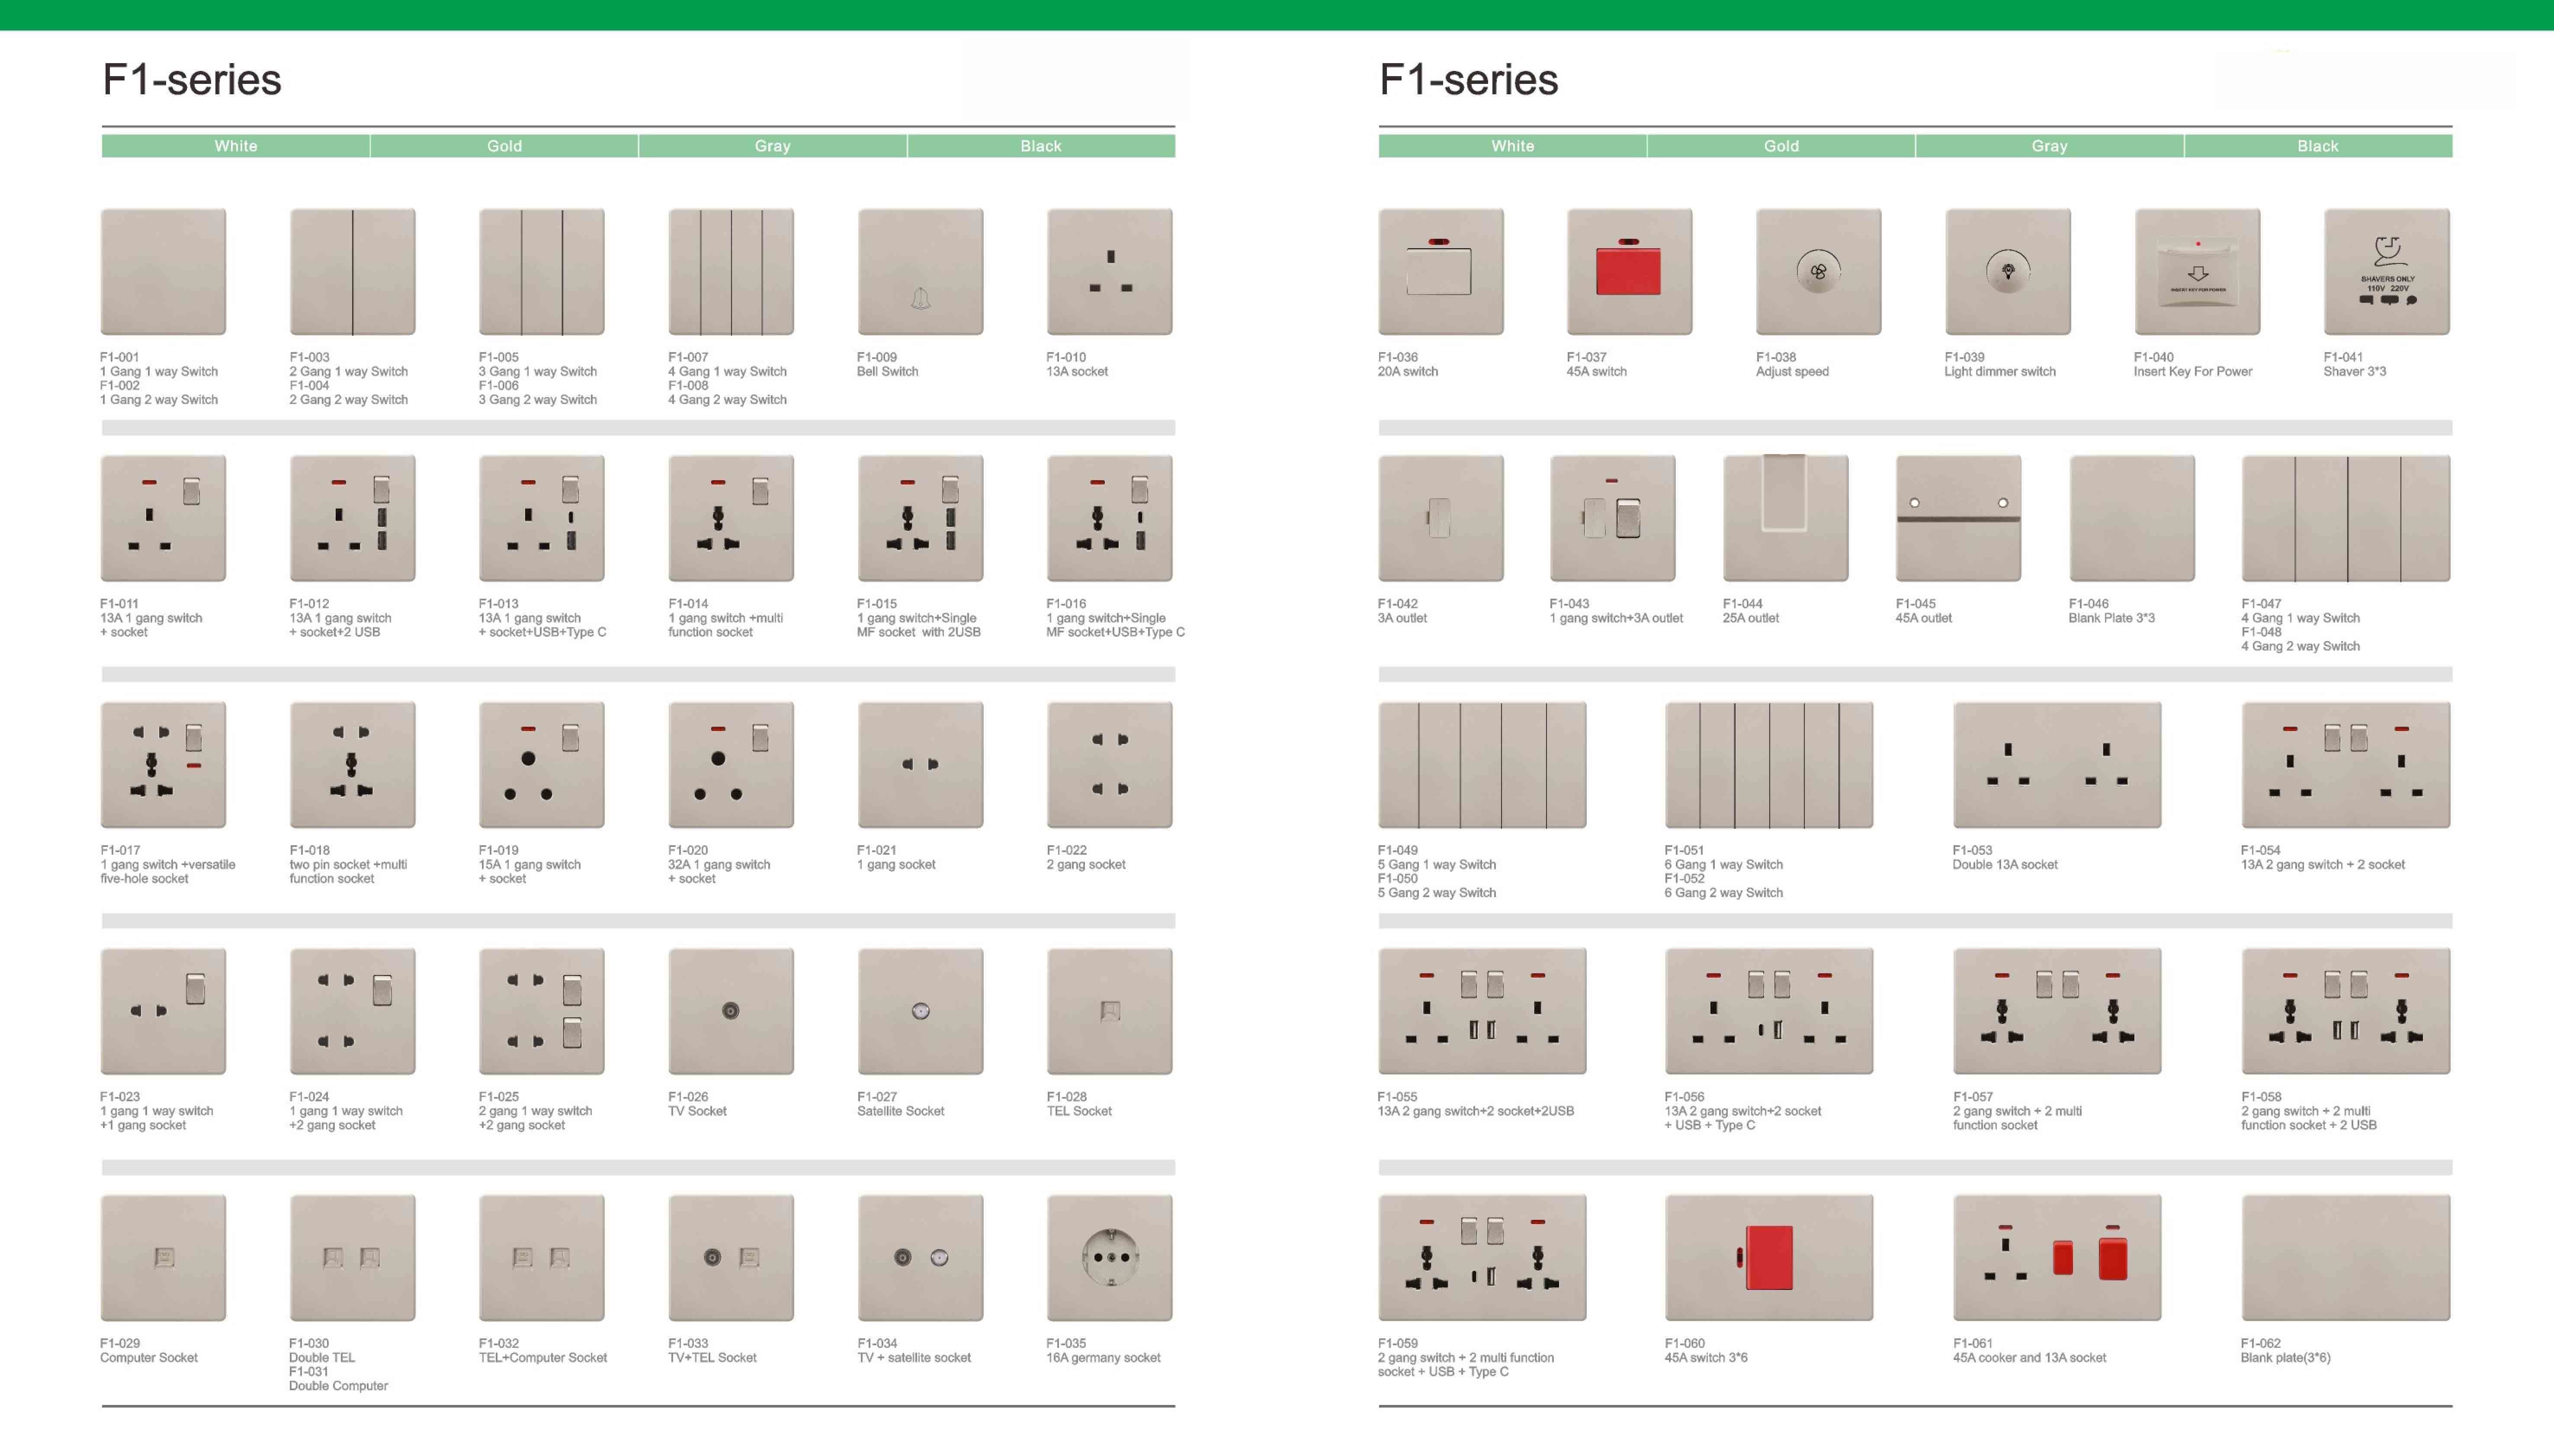Select the F1-039 Light dimmer switch image

(2007, 271)
